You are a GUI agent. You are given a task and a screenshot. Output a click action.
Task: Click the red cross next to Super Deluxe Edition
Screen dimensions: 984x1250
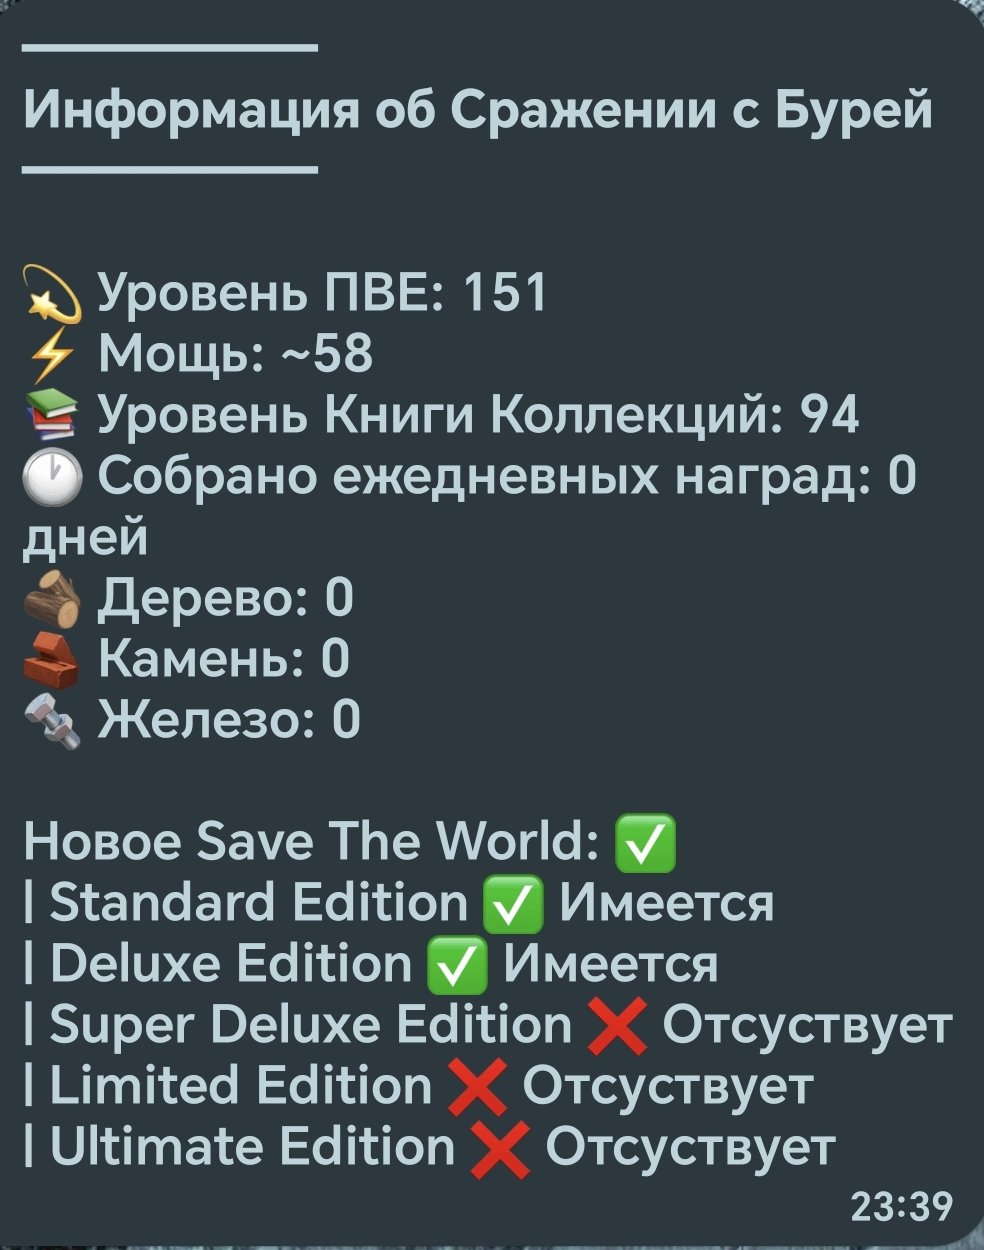click(x=617, y=1026)
